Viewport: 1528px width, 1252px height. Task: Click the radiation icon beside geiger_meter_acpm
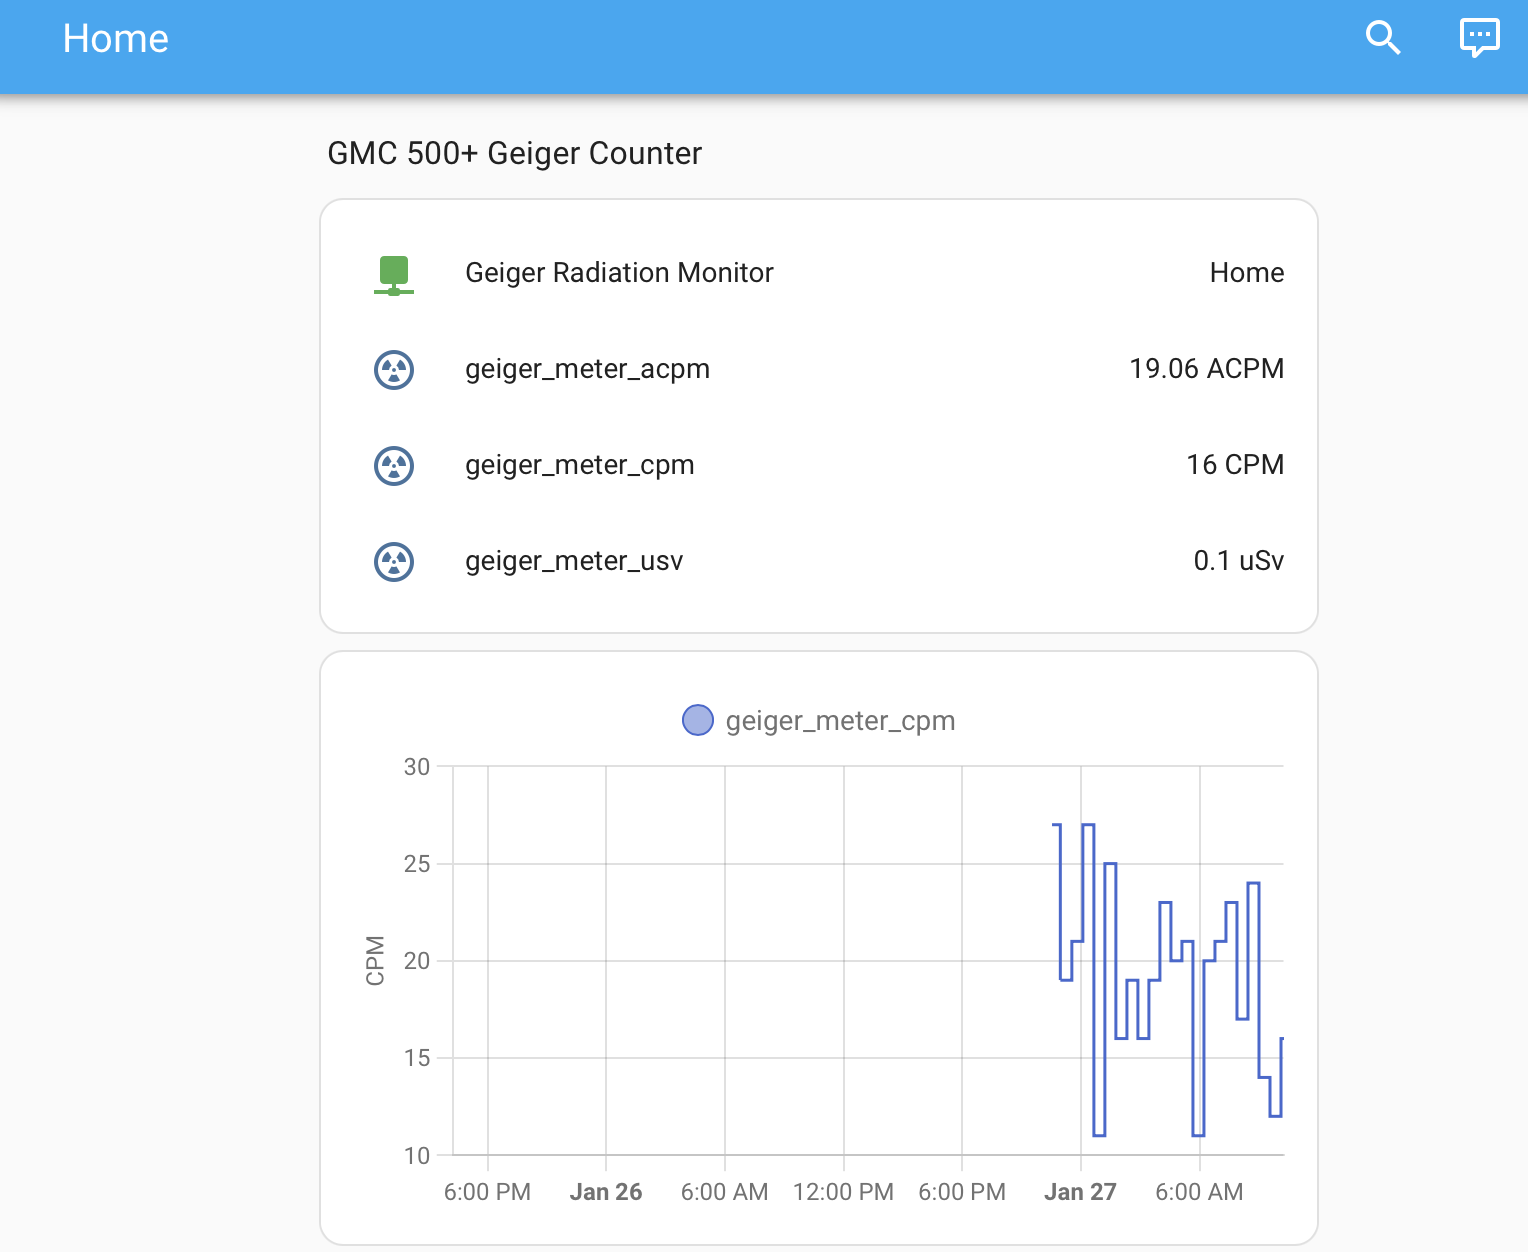tap(394, 370)
